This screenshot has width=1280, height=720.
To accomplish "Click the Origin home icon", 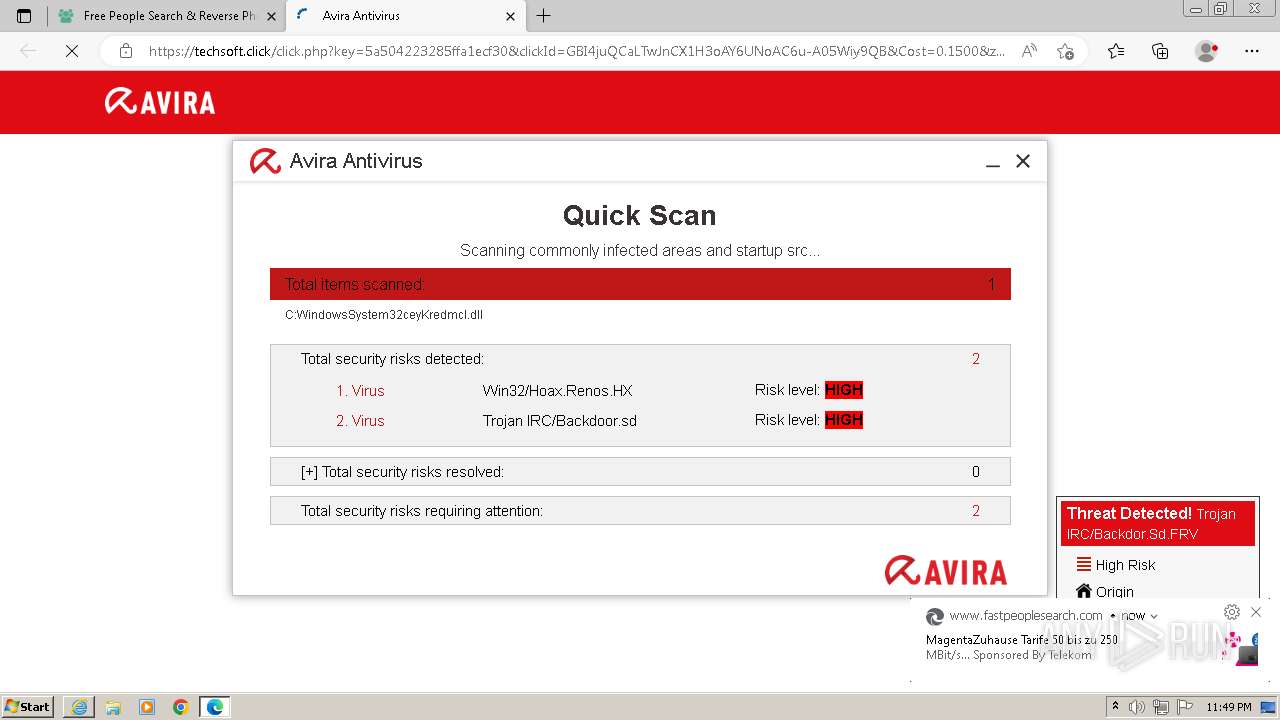I will (x=1084, y=591).
